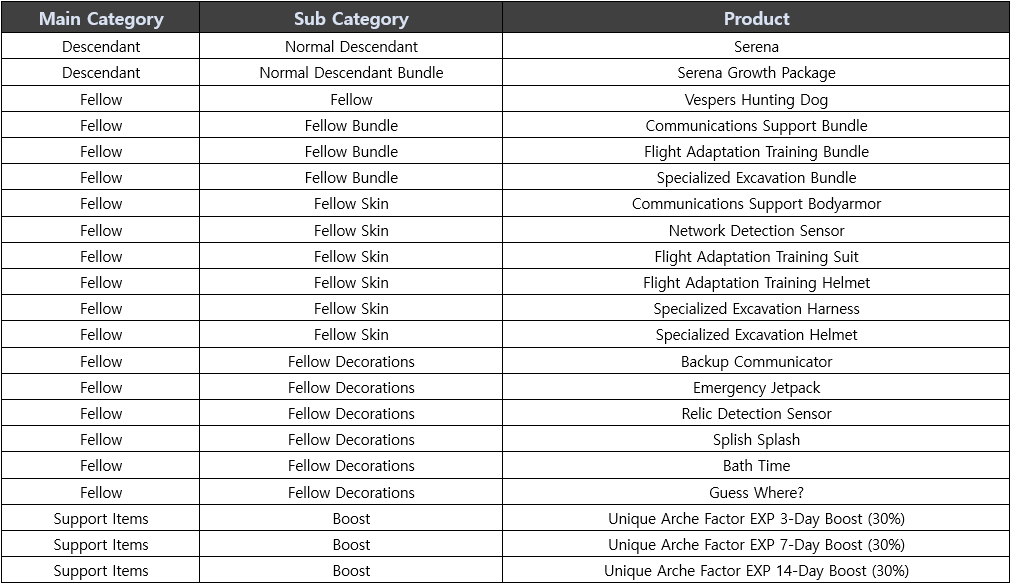Image resolution: width=1013 pixels, height=587 pixels.
Task: Click the Main Category column header
Action: [x=100, y=19]
